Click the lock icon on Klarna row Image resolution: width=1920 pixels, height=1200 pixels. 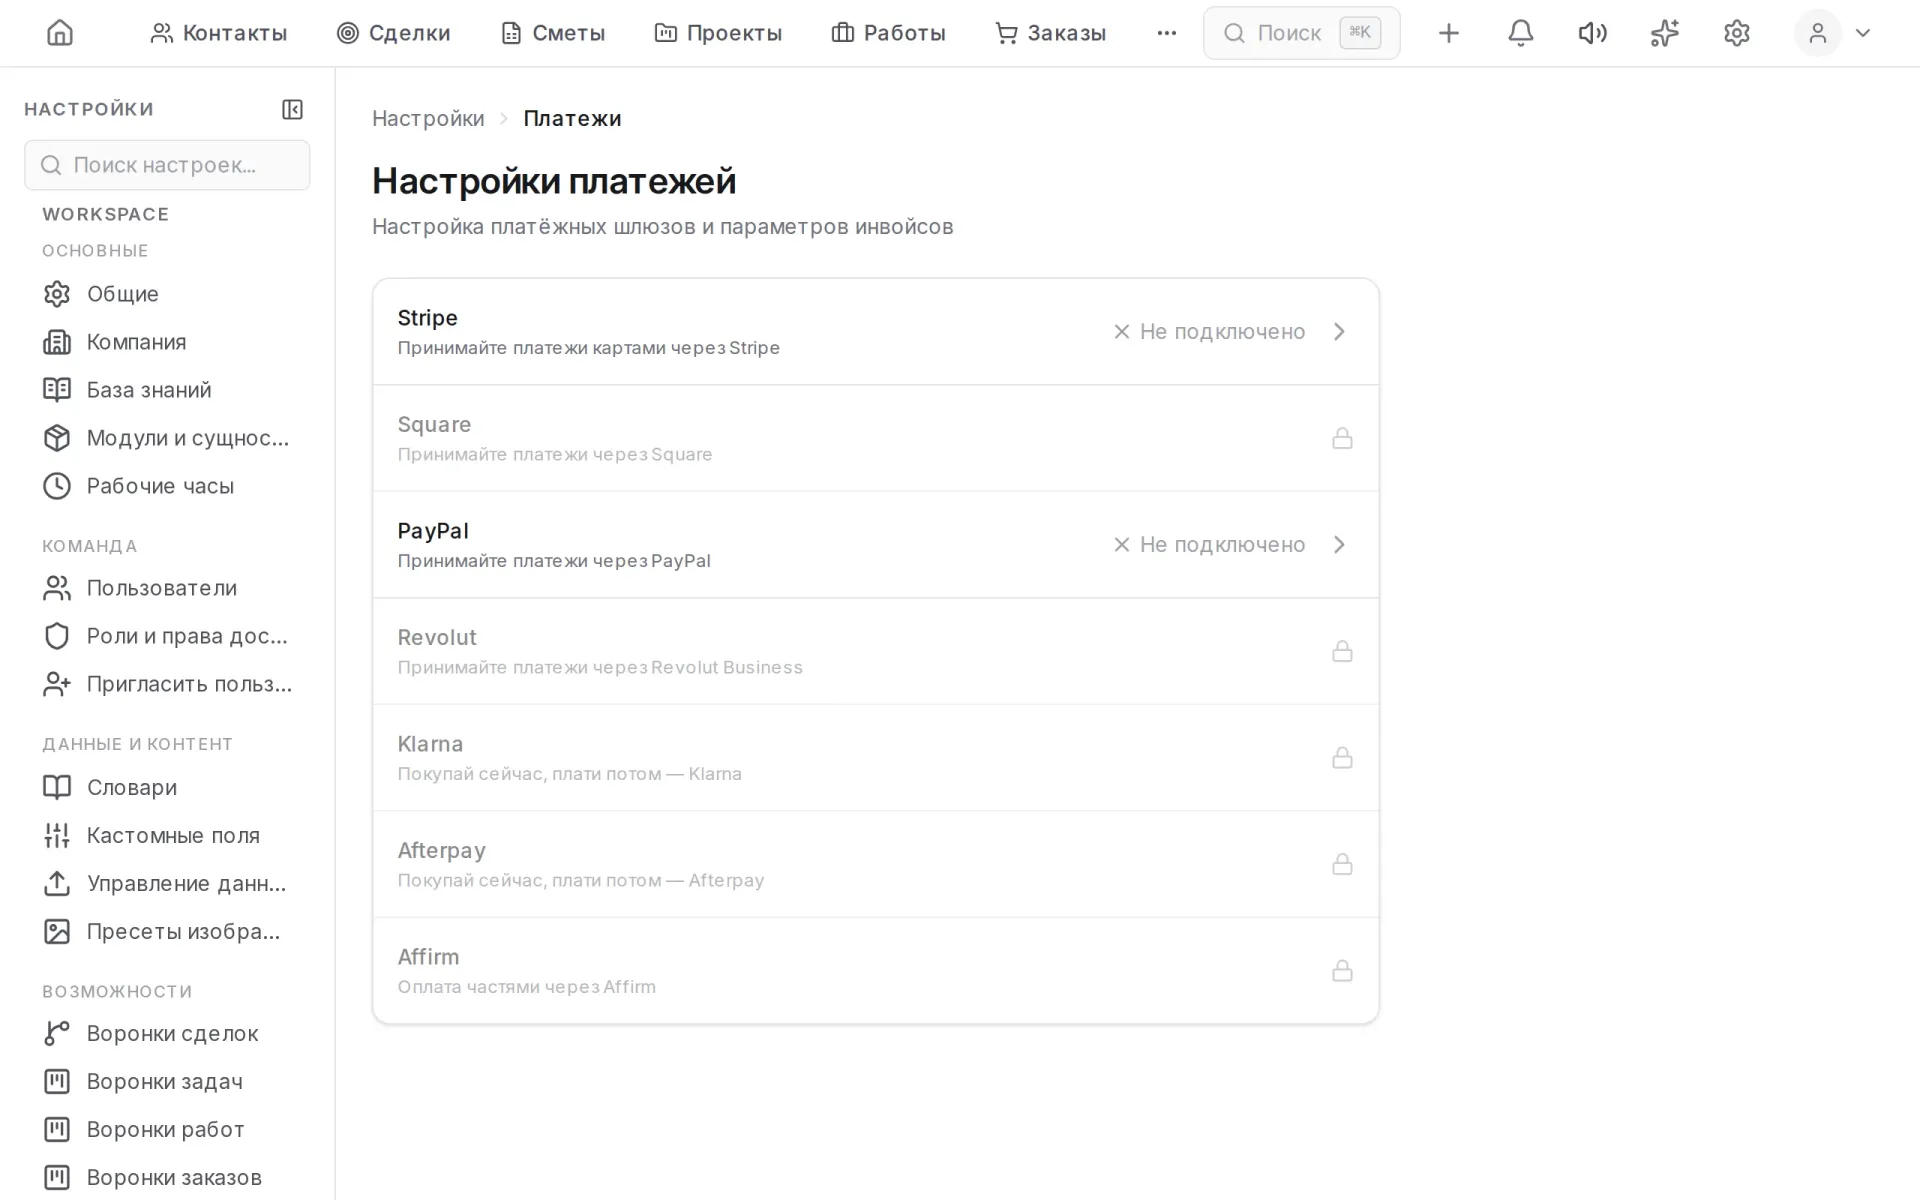click(x=1342, y=757)
